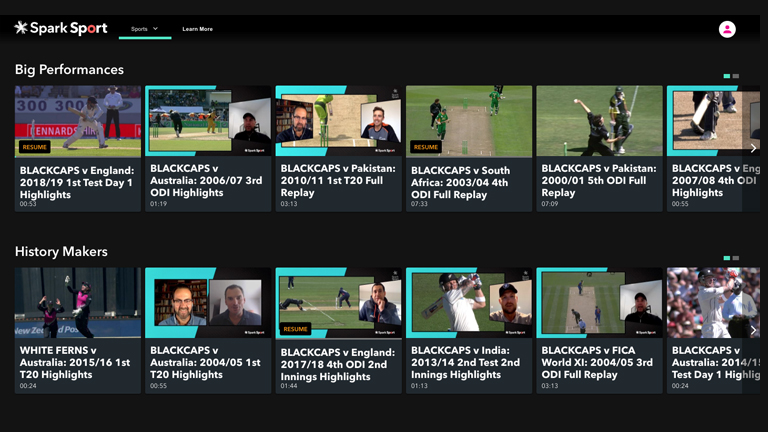Click title 'BLACKCAPS v Pakistan: 2010/11 1st T20 Full Replay'
The width and height of the screenshot is (768, 432).
pyautogui.click(x=338, y=180)
